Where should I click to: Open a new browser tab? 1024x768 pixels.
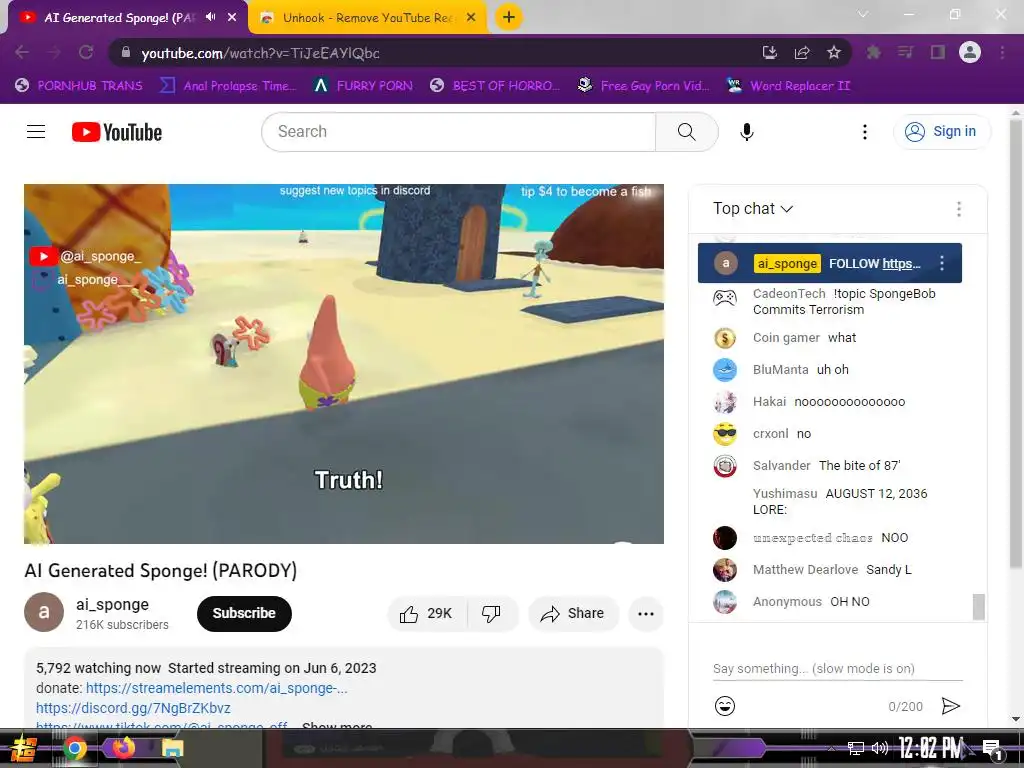pos(508,17)
